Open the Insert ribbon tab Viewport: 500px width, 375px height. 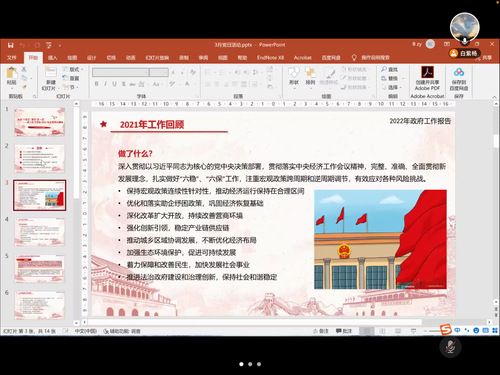coord(53,58)
